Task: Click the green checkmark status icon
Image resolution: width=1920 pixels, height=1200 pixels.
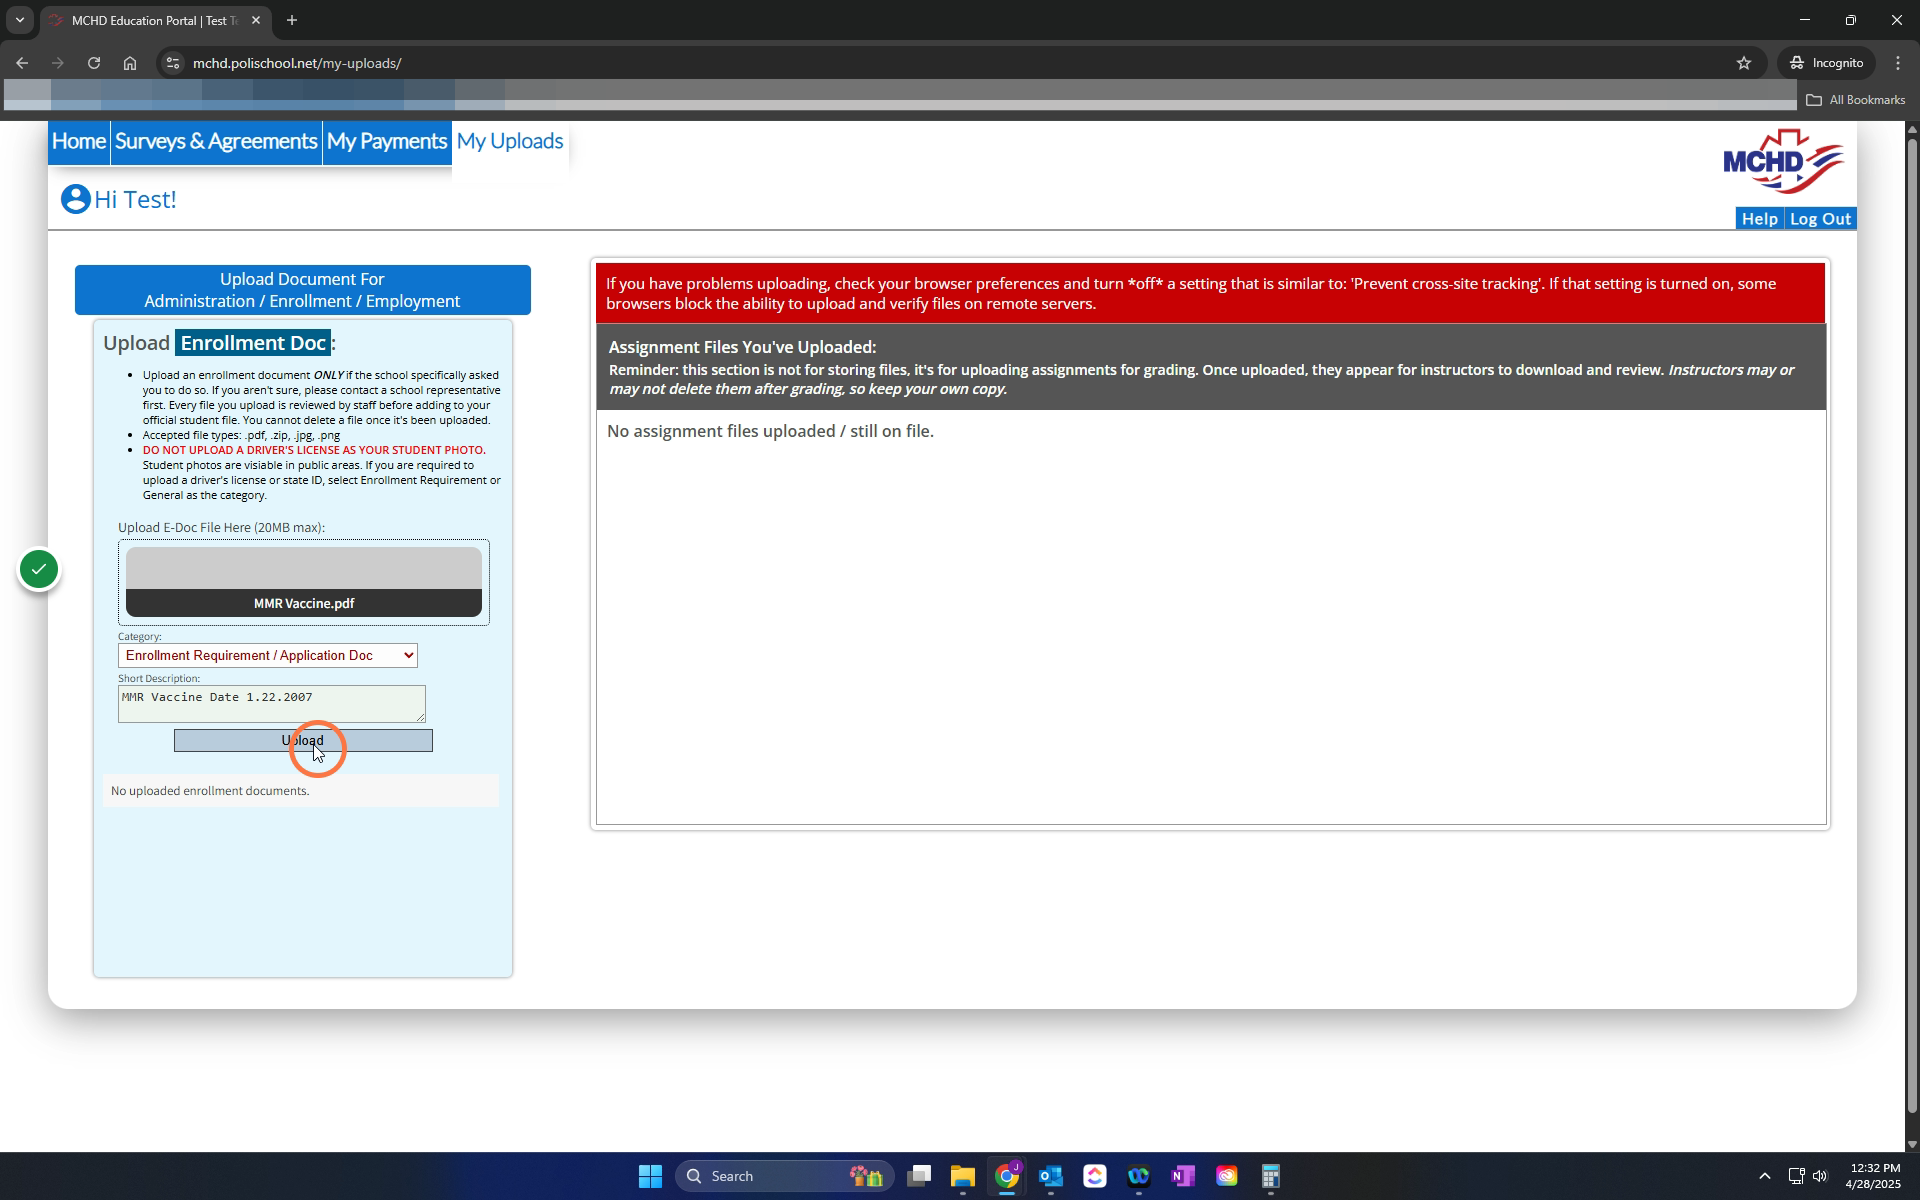Action: [x=39, y=569]
